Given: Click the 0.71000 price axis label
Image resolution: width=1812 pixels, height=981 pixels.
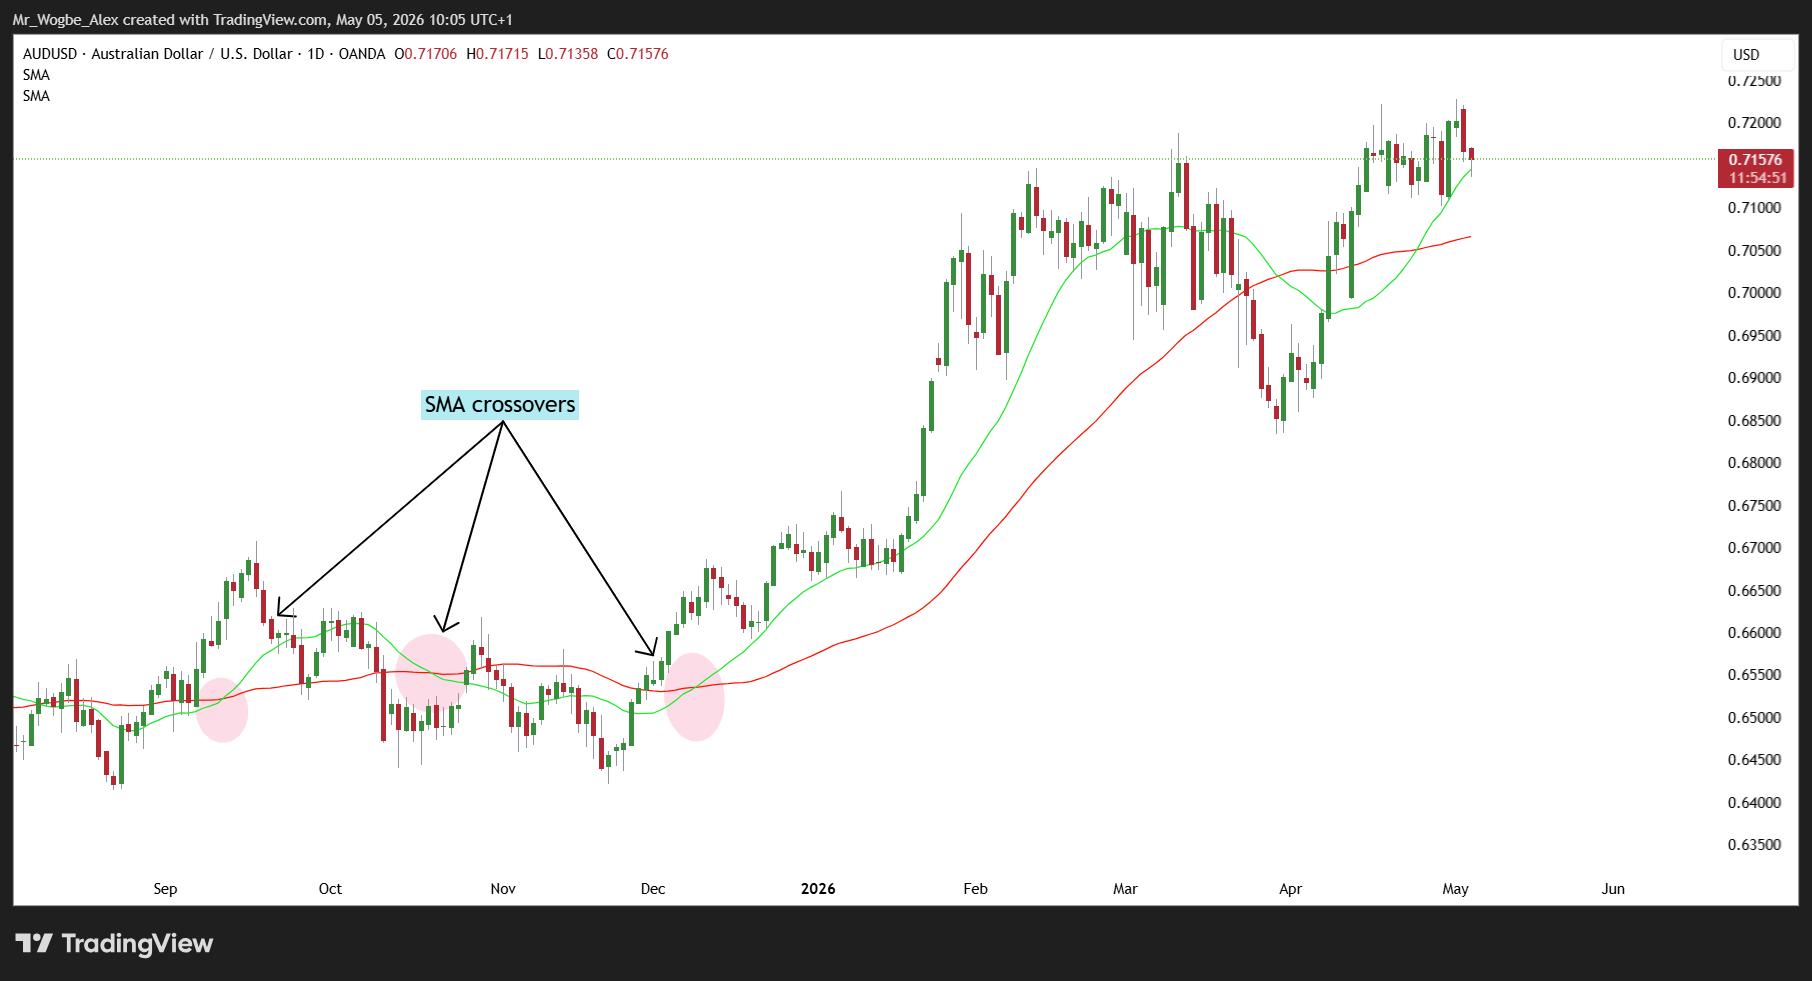Looking at the screenshot, I should tap(1754, 208).
